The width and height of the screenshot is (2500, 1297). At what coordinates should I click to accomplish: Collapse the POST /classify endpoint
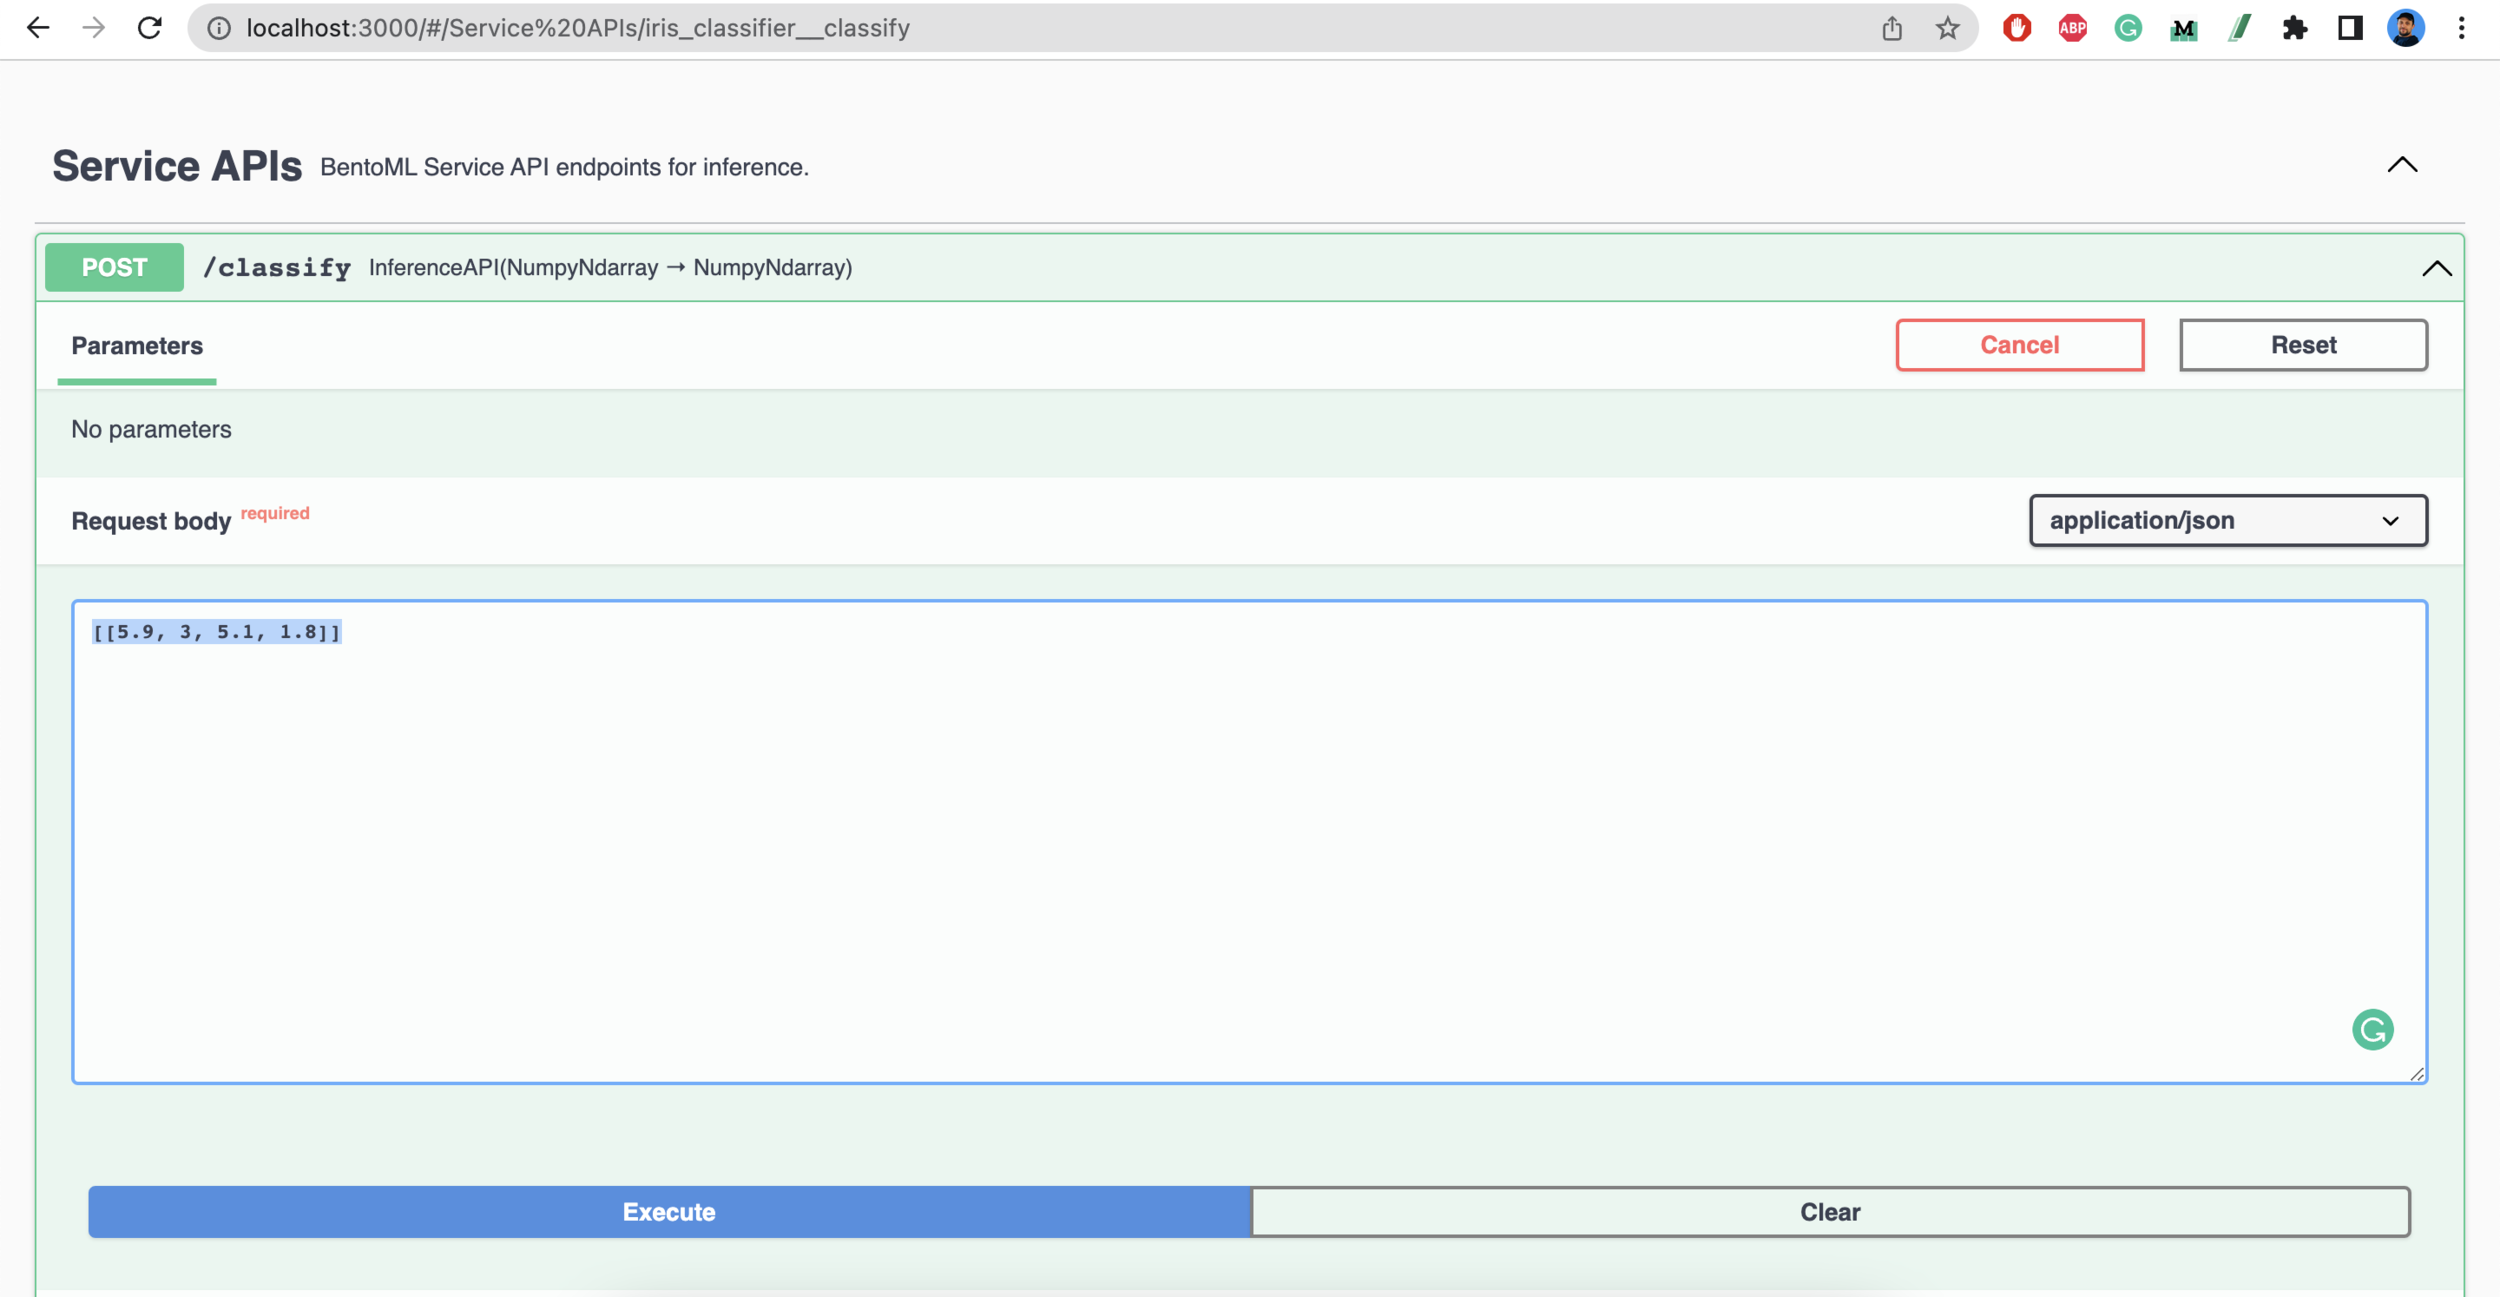pyautogui.click(x=2436, y=268)
